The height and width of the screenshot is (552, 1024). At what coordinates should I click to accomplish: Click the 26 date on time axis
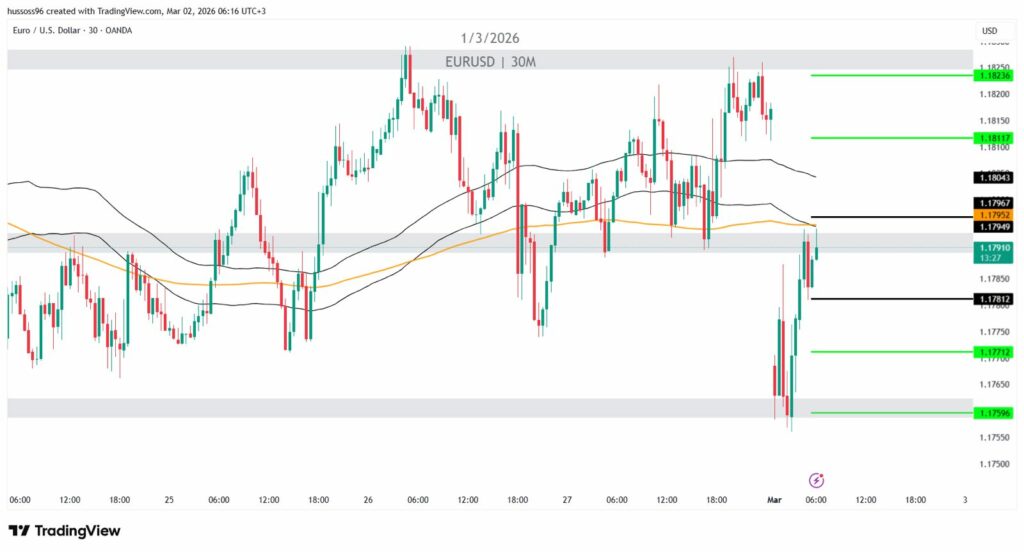[x=368, y=499]
